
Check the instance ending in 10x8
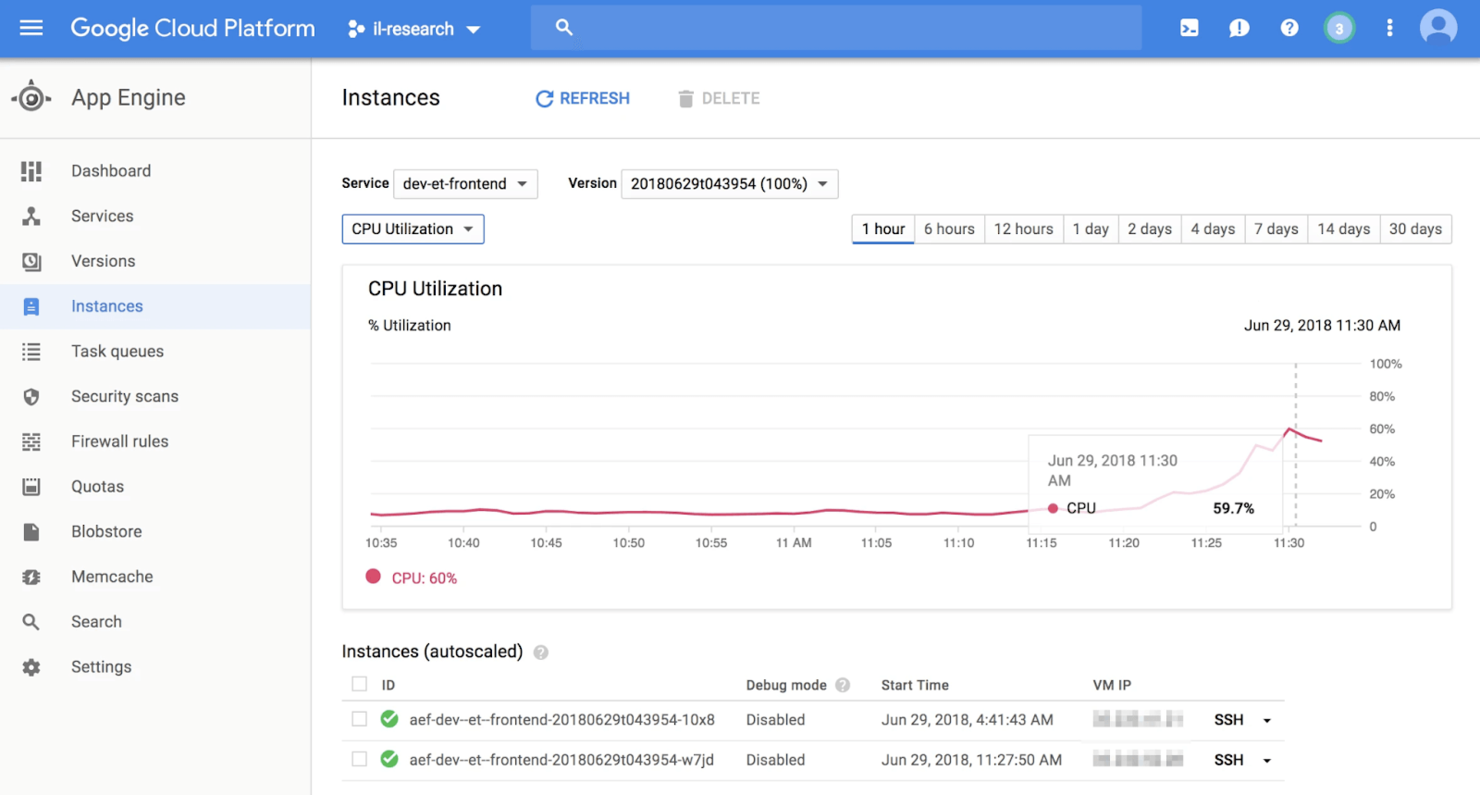[x=359, y=719]
